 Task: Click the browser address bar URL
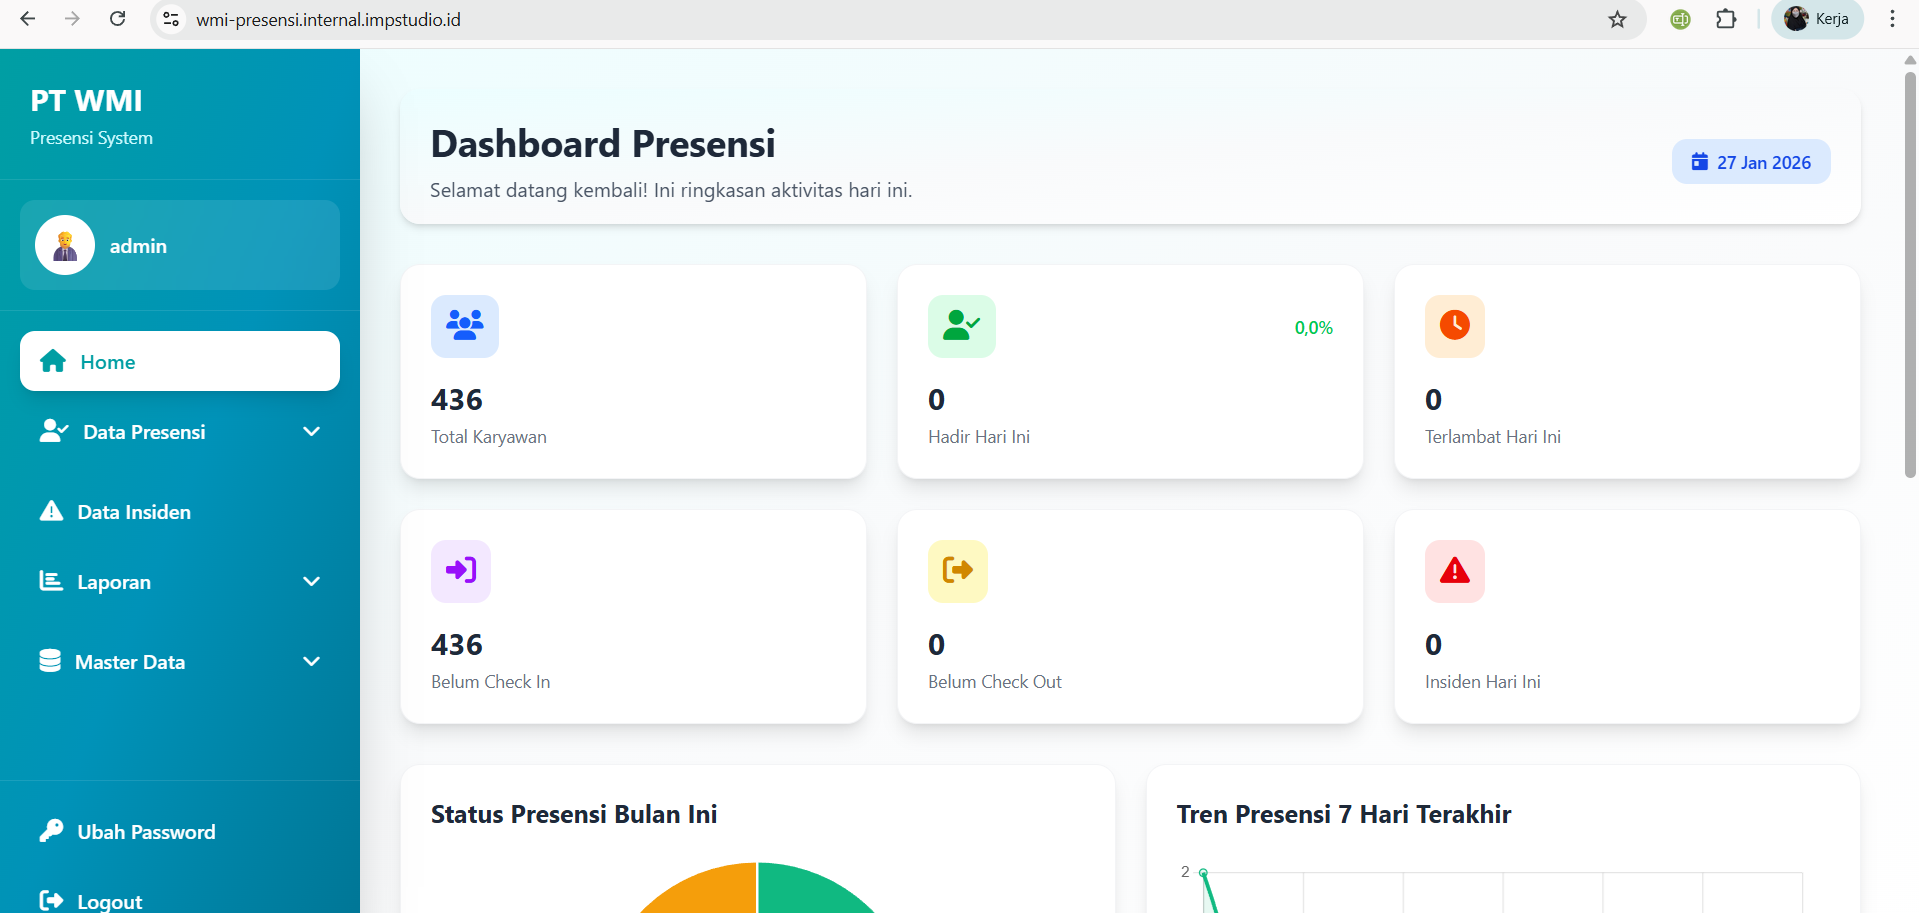pos(328,20)
